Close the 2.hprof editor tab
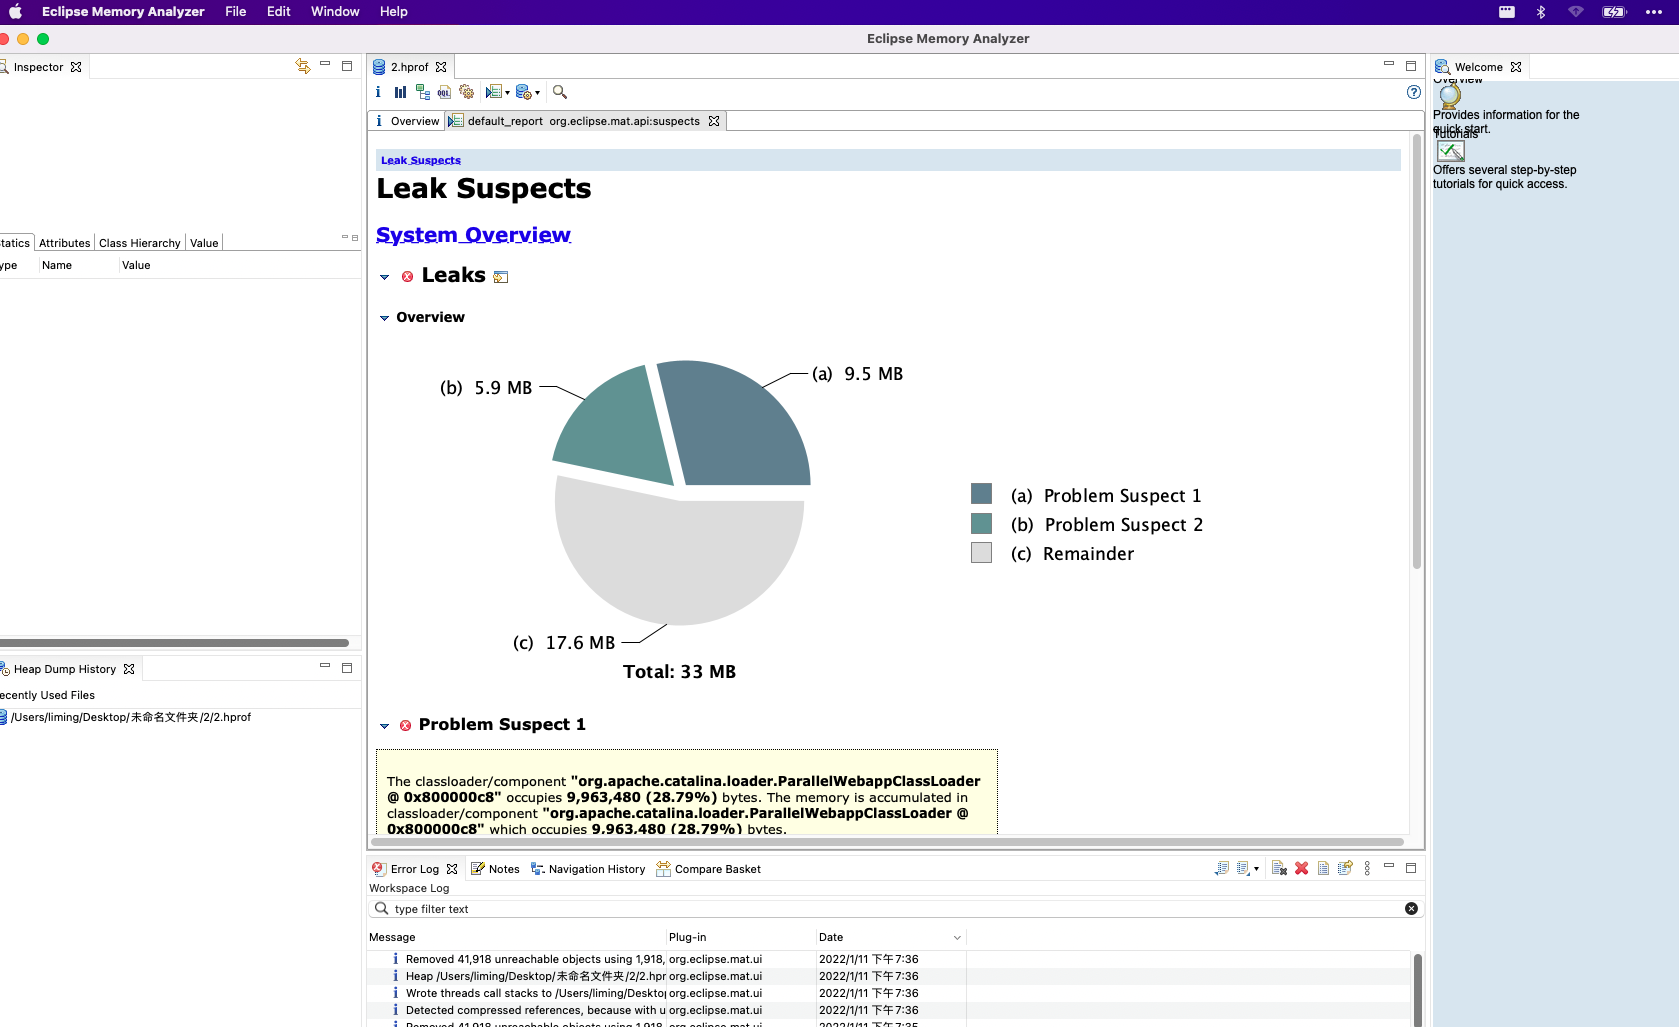 click(x=441, y=67)
